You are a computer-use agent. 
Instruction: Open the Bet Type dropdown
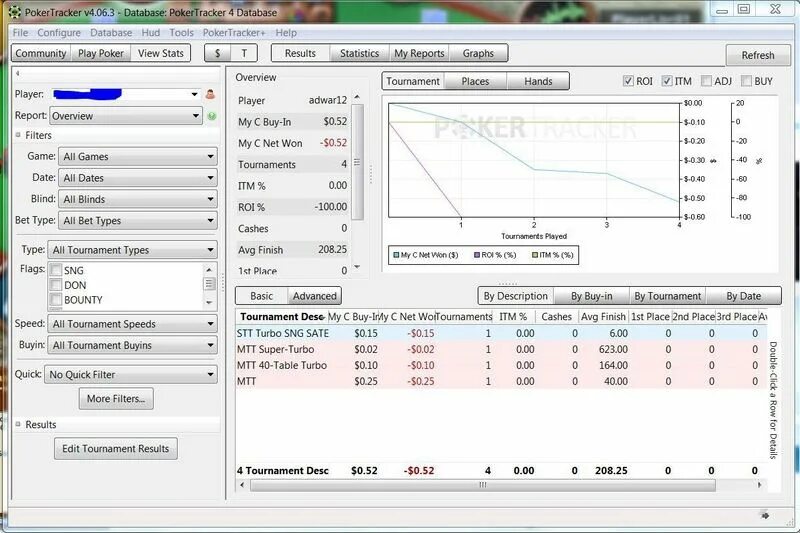click(138, 221)
